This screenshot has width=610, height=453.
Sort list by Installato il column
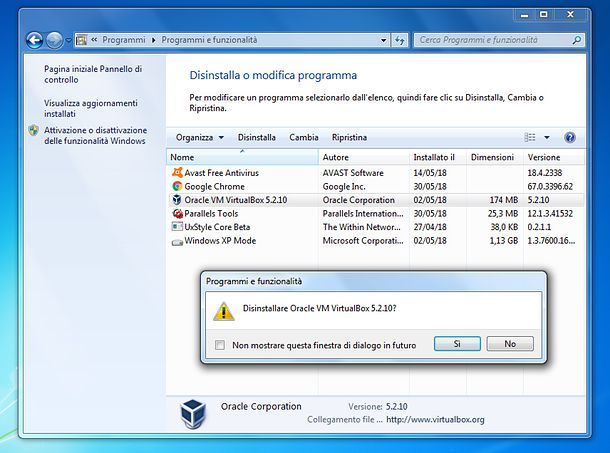438,157
